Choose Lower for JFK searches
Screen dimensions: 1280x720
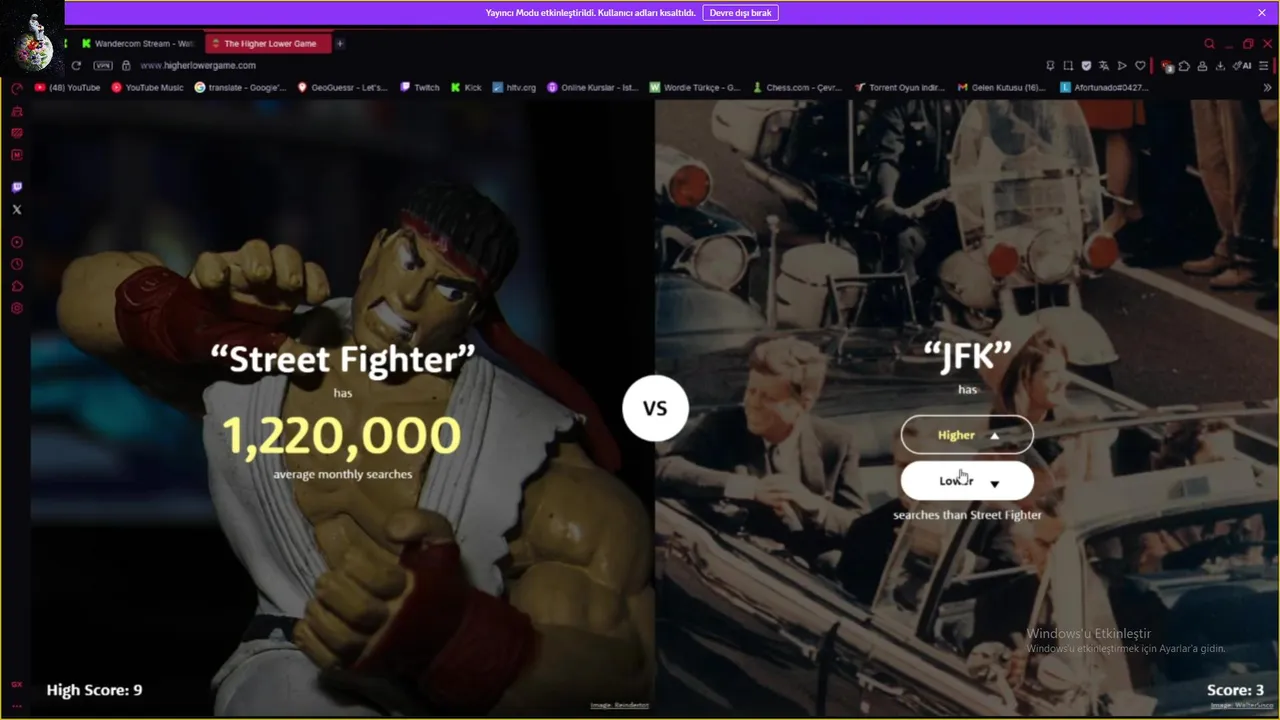tap(967, 481)
